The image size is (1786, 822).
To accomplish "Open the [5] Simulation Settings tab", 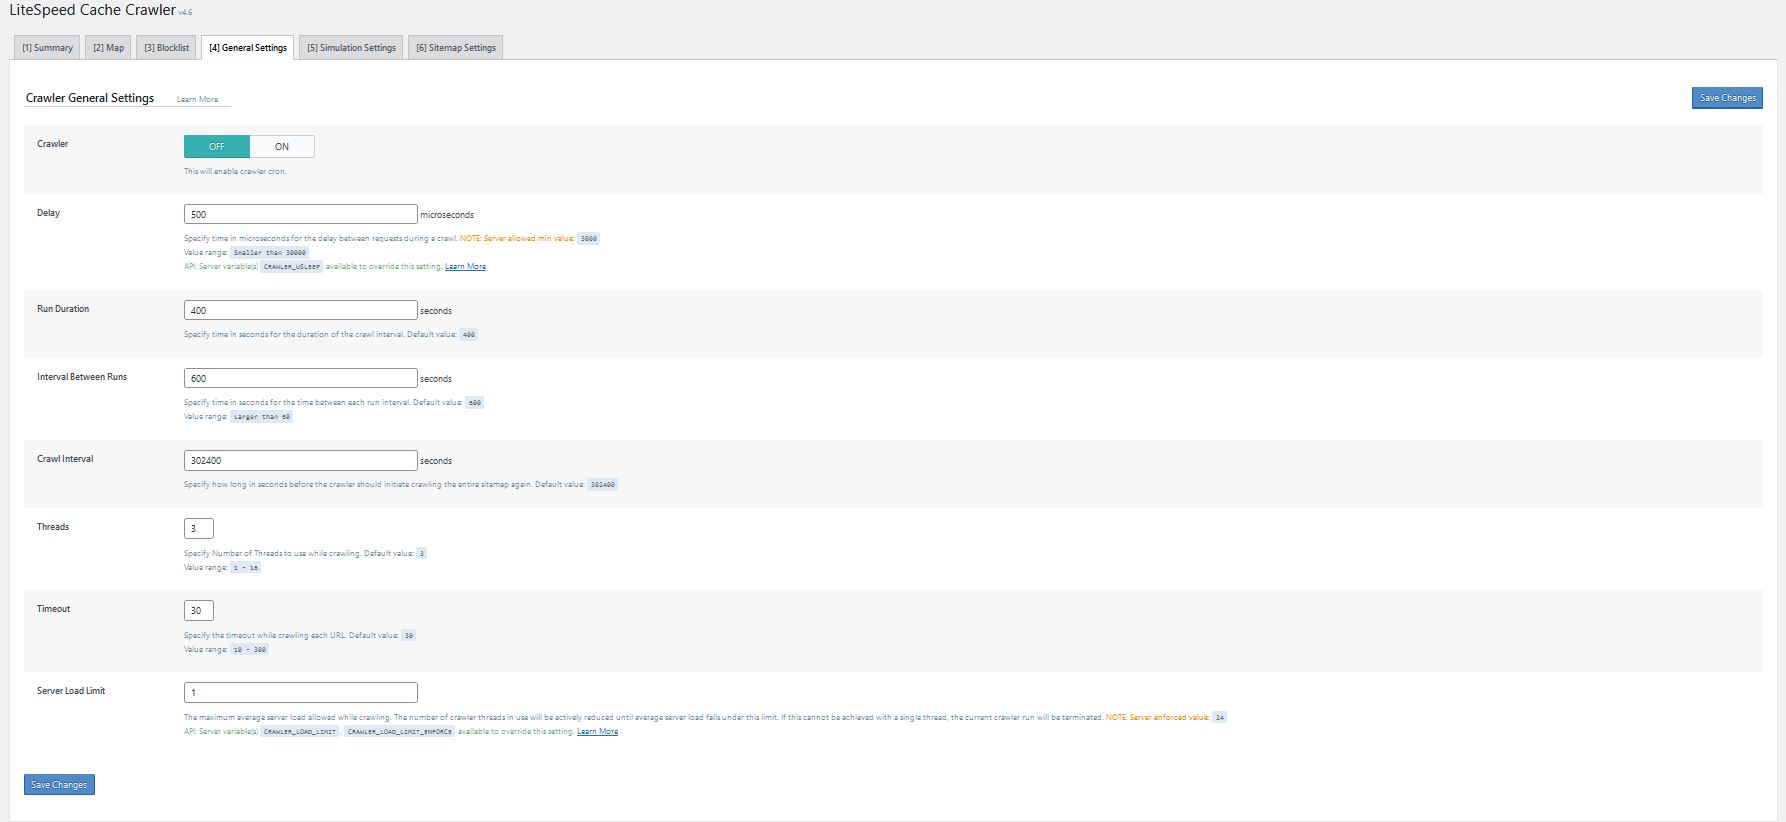I will 351,48.
